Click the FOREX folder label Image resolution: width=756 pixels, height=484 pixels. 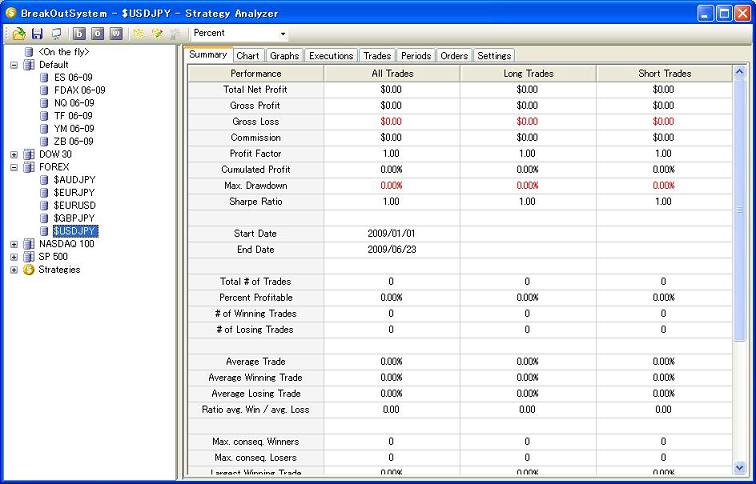pos(54,167)
